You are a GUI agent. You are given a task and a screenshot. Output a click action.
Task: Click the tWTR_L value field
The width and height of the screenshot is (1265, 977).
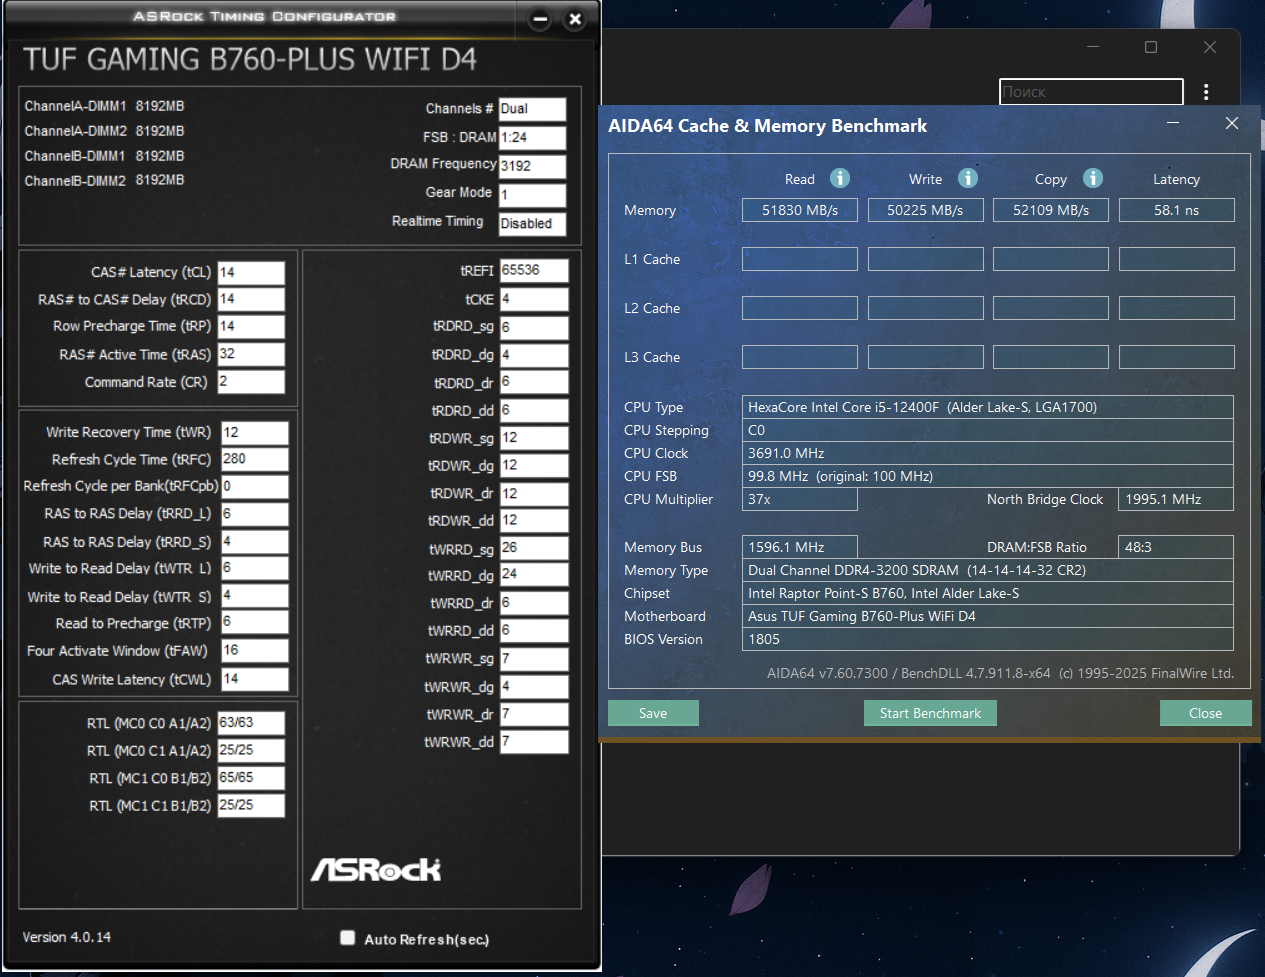click(x=255, y=568)
